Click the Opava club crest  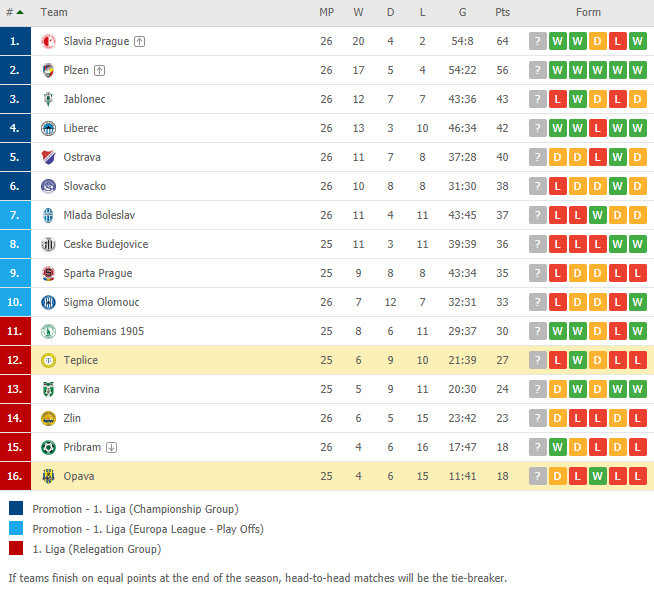click(48, 476)
